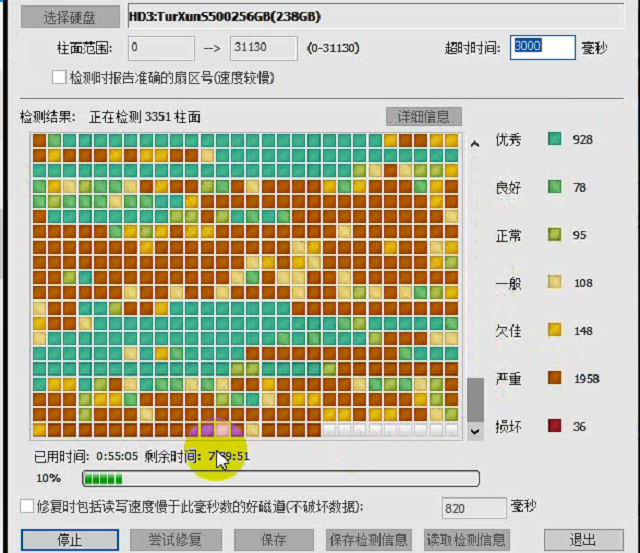Click the 选择硬盘 (select disk) button
This screenshot has width=640, height=553.
pyautogui.click(x=70, y=17)
